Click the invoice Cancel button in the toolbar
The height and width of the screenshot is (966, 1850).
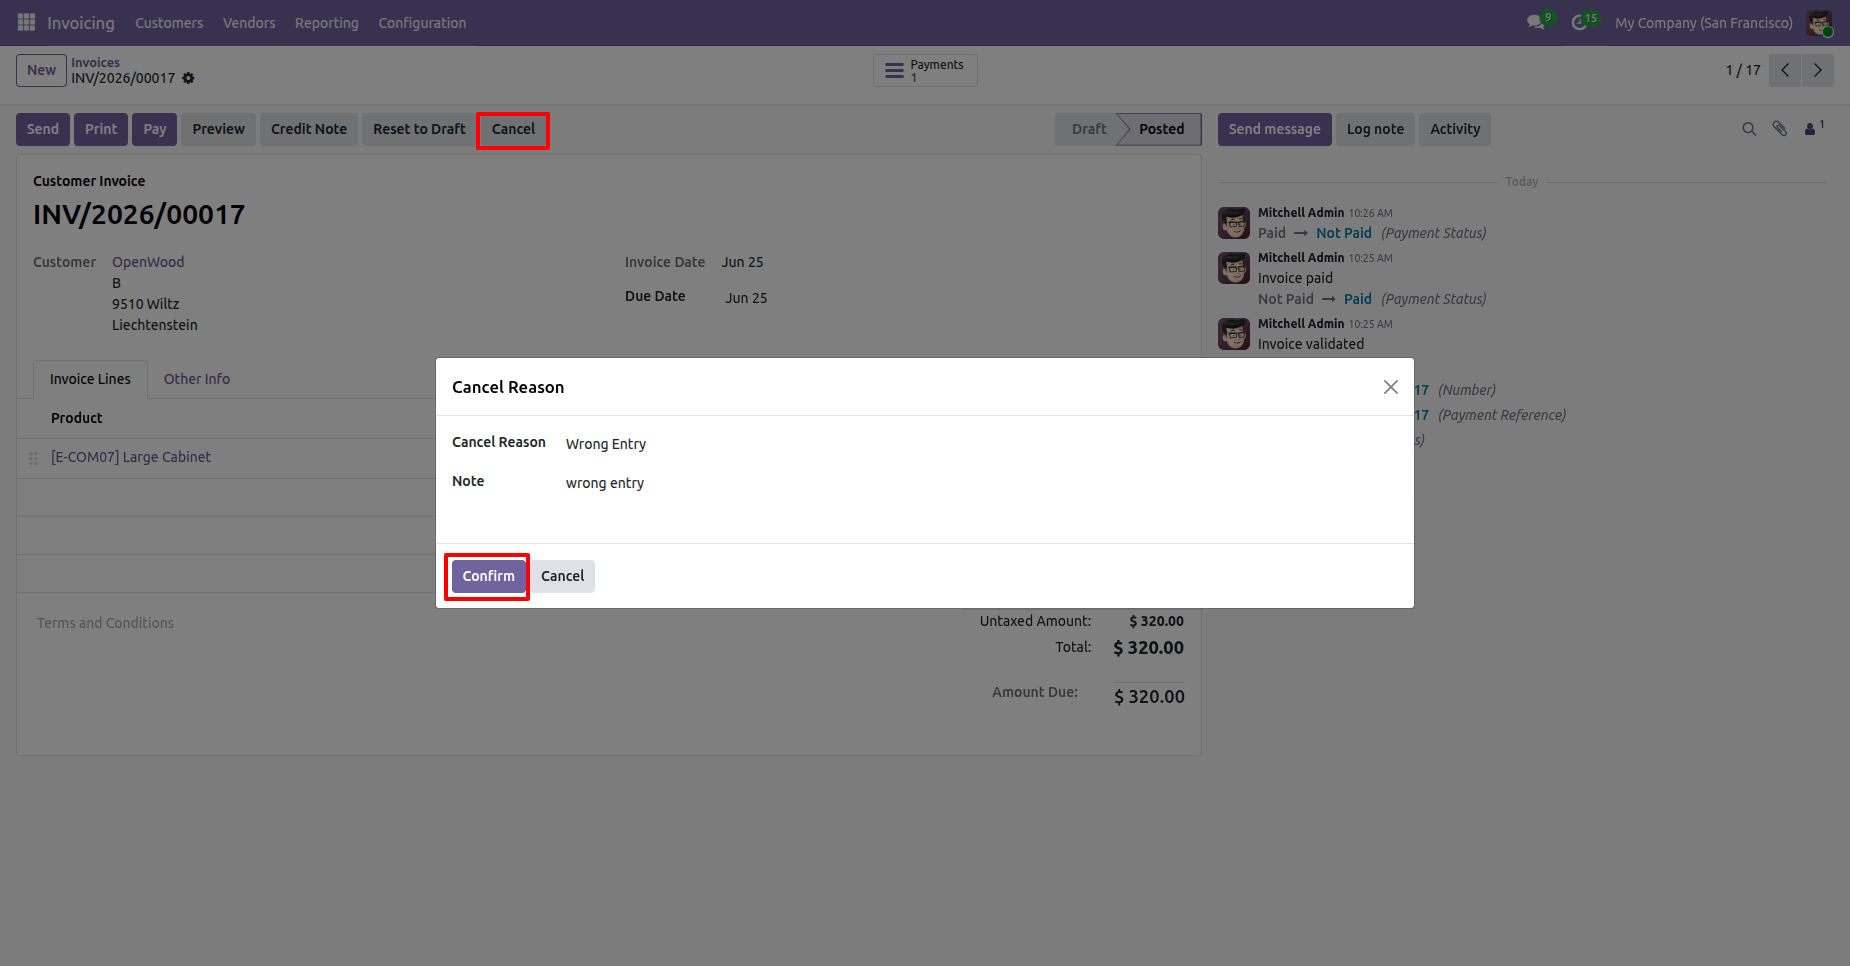[513, 129]
